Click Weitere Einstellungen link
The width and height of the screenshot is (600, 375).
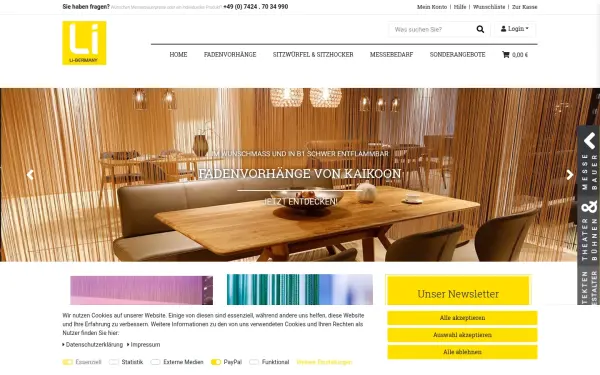[x=324, y=362]
